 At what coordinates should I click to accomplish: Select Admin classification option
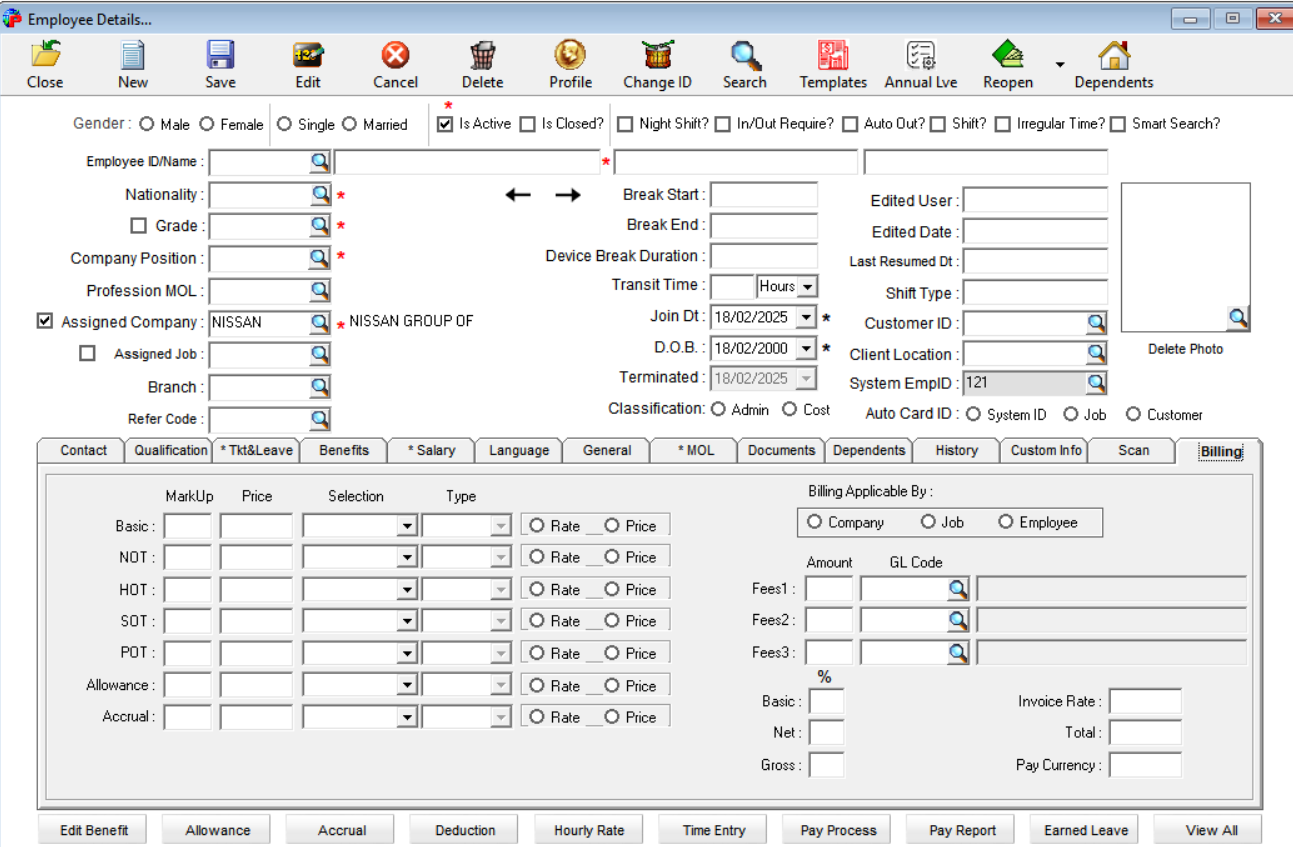click(x=718, y=409)
